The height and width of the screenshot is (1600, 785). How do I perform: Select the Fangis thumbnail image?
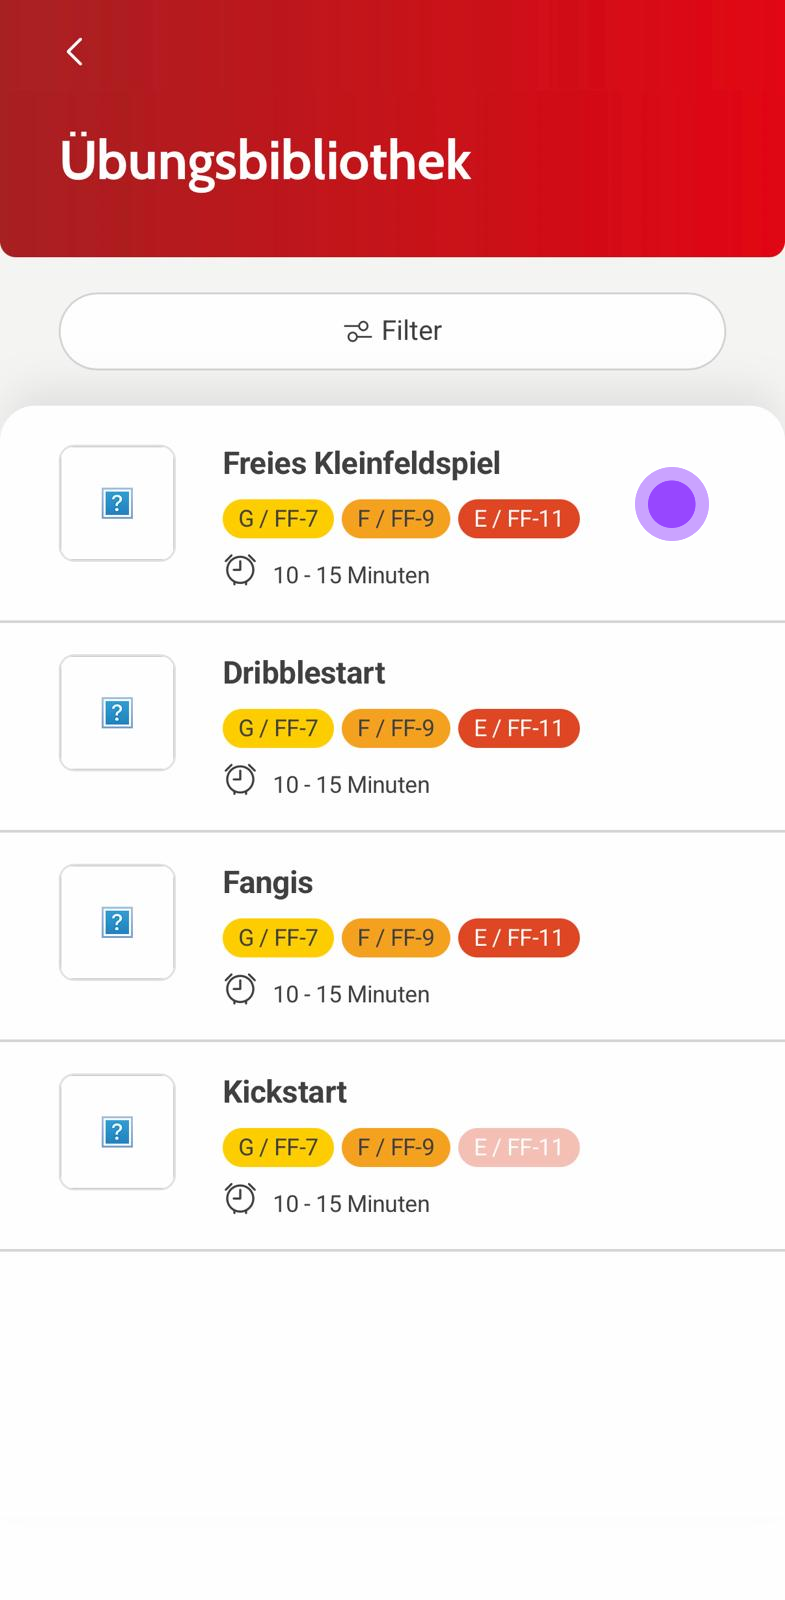click(117, 922)
